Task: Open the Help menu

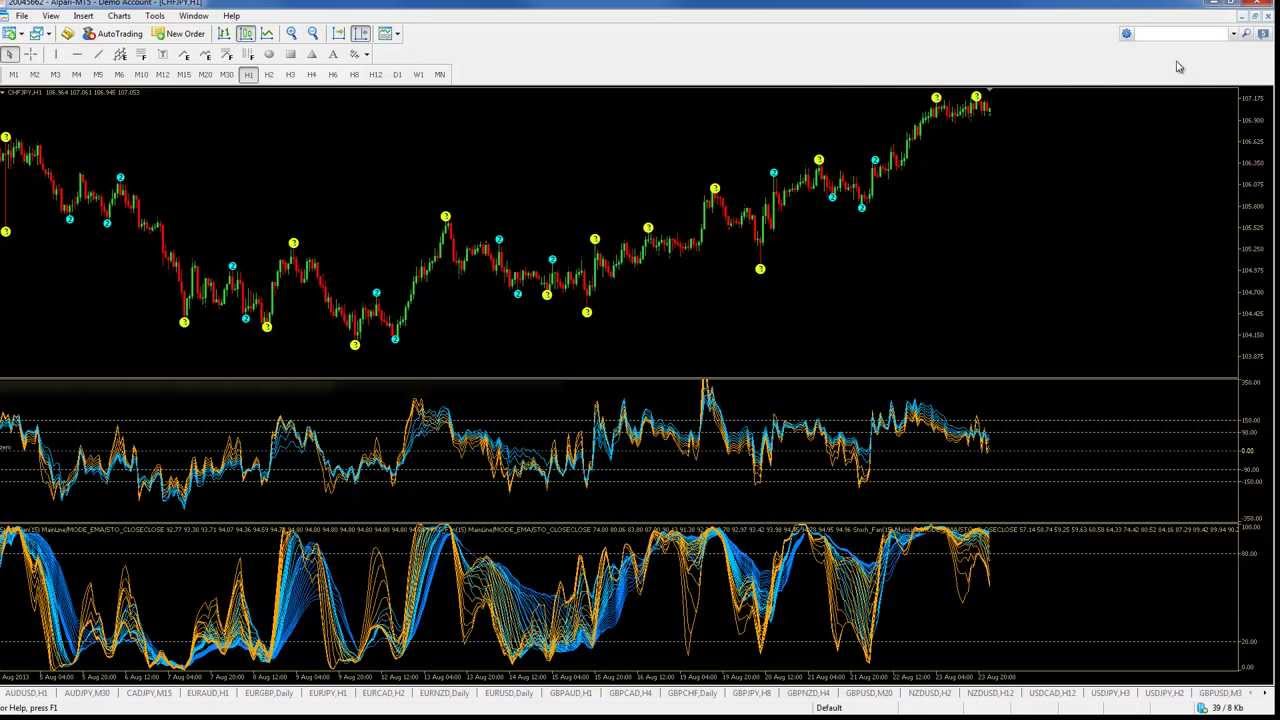Action: pyautogui.click(x=231, y=16)
